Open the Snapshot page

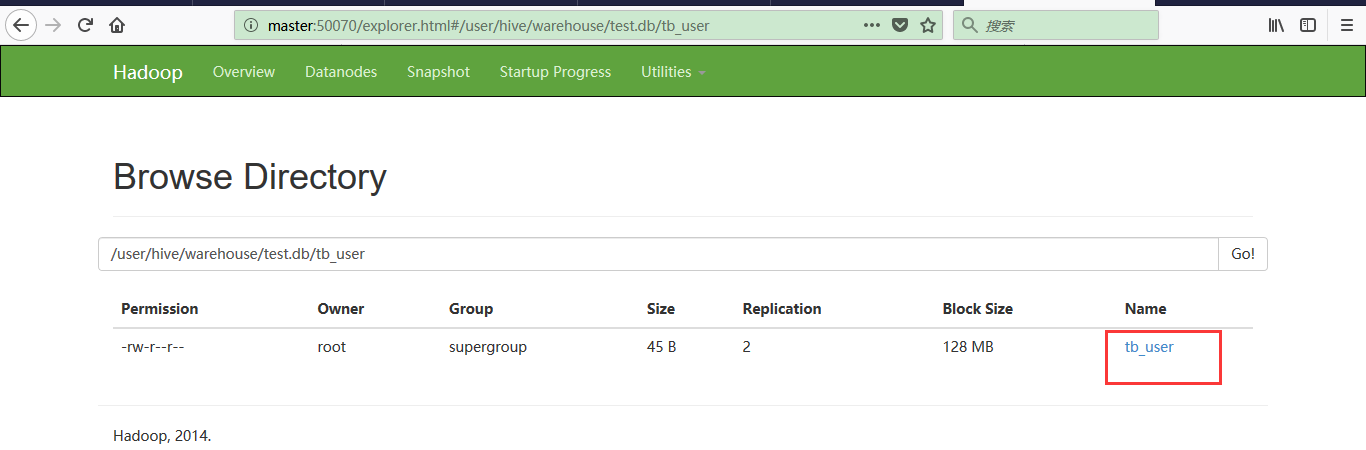[x=438, y=72]
